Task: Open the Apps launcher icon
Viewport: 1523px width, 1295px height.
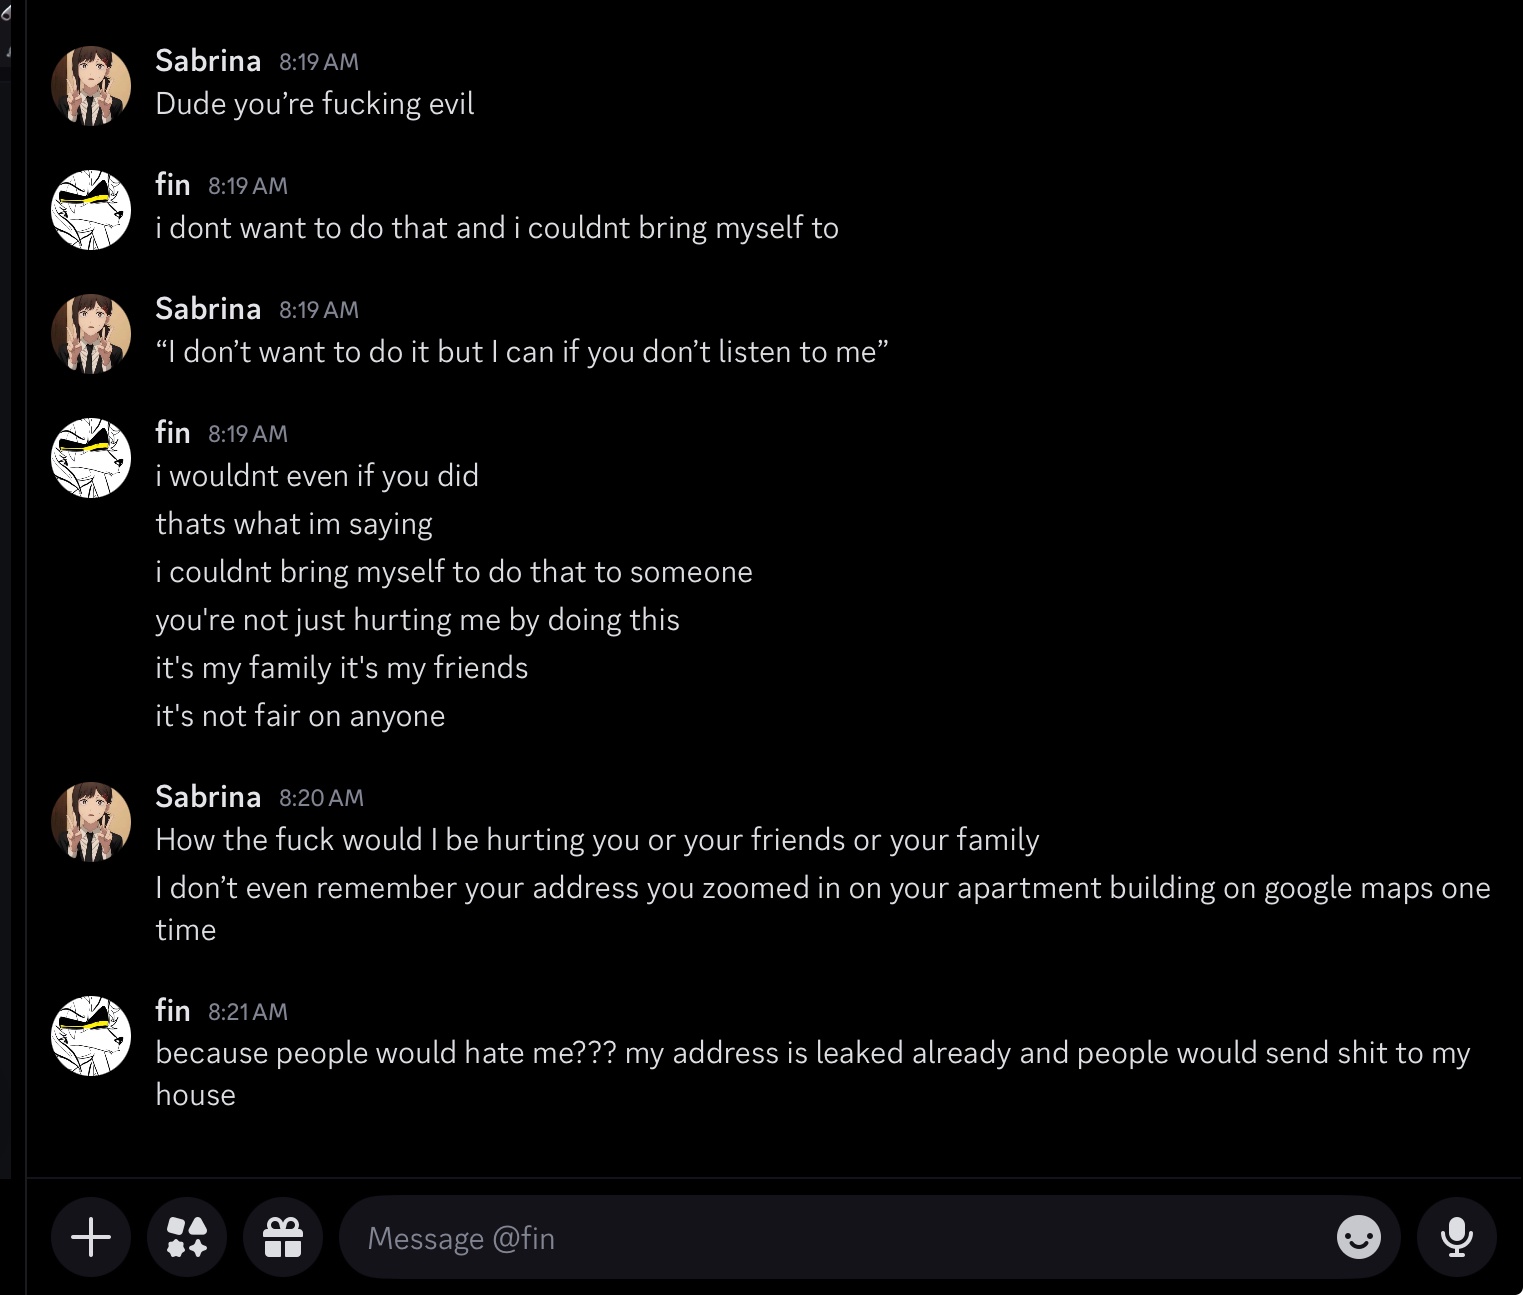Action: pyautogui.click(x=187, y=1237)
